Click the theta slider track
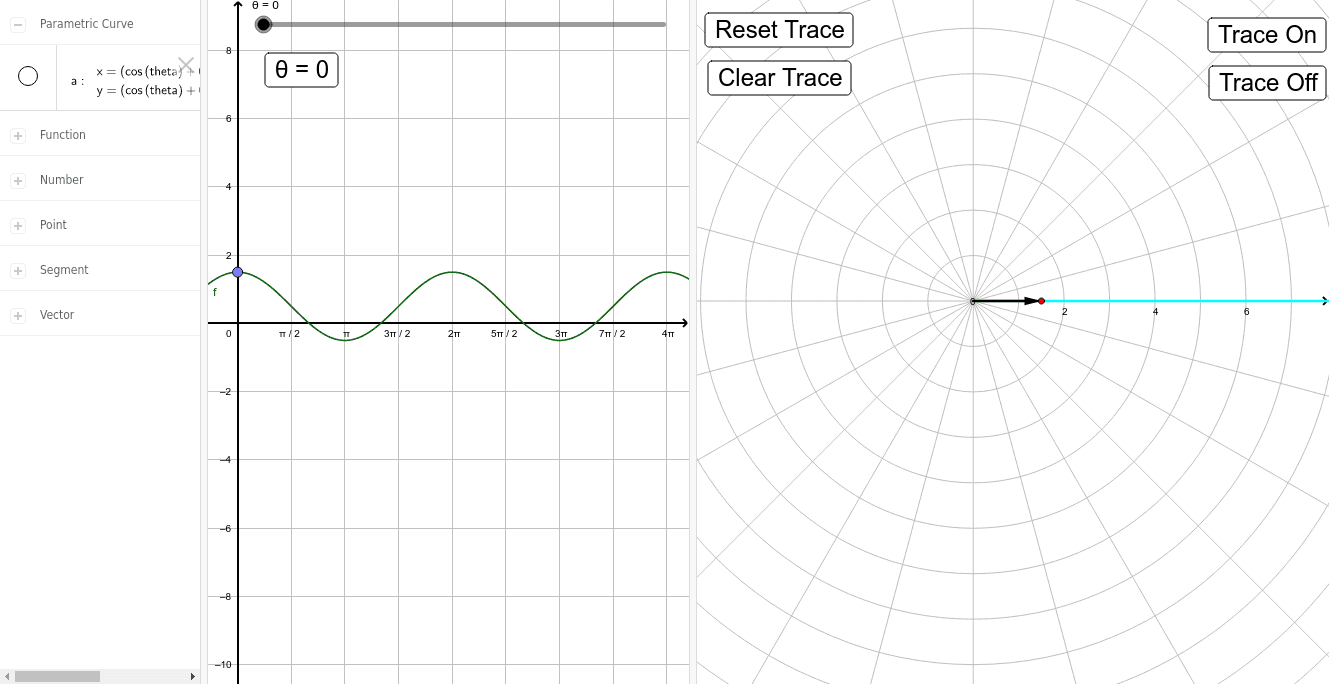The width and height of the screenshot is (1331, 686). coord(465,24)
